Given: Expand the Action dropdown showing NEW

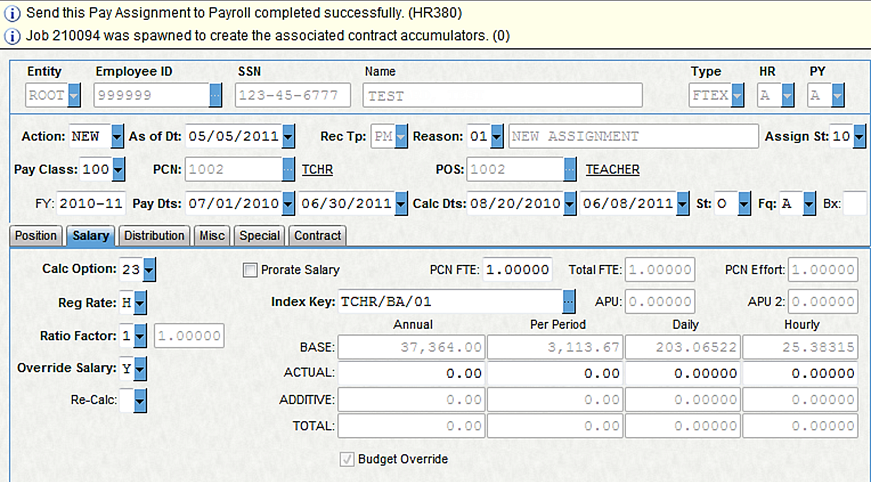Looking at the screenshot, I should tap(117, 136).
